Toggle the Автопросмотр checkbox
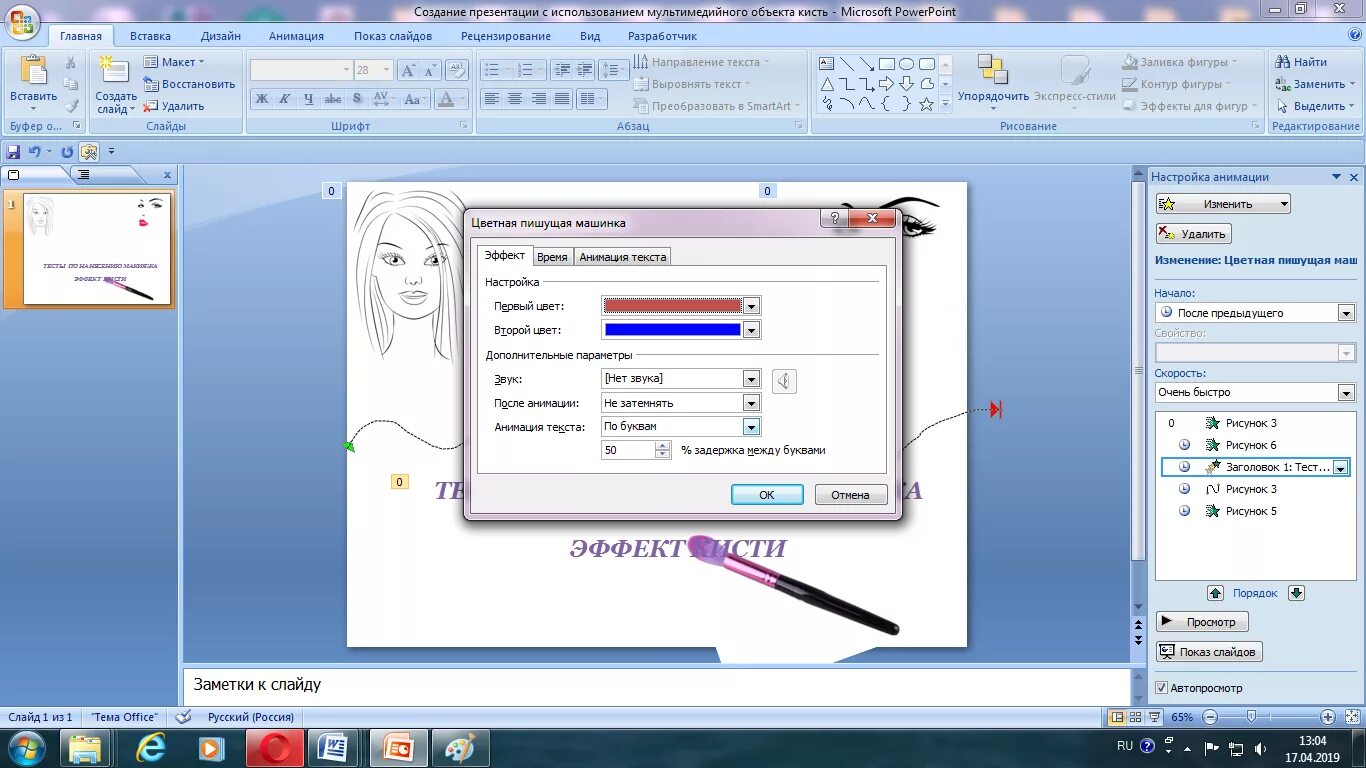Viewport: 1366px width, 768px height. (1161, 688)
